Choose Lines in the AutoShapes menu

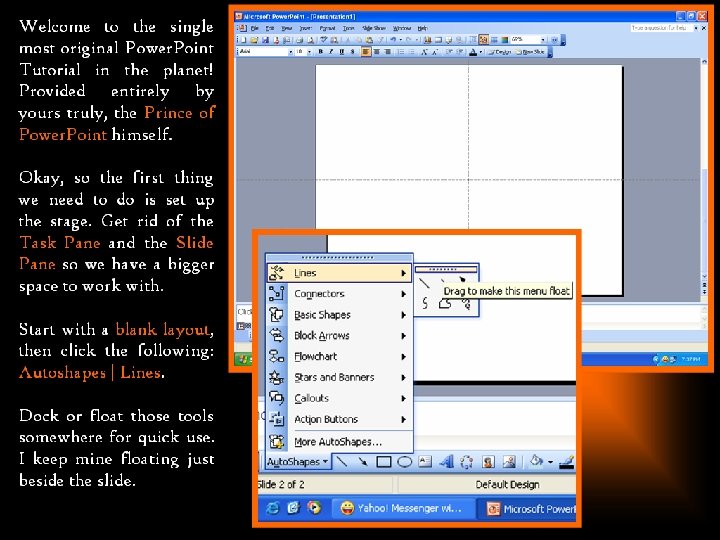[x=339, y=273]
